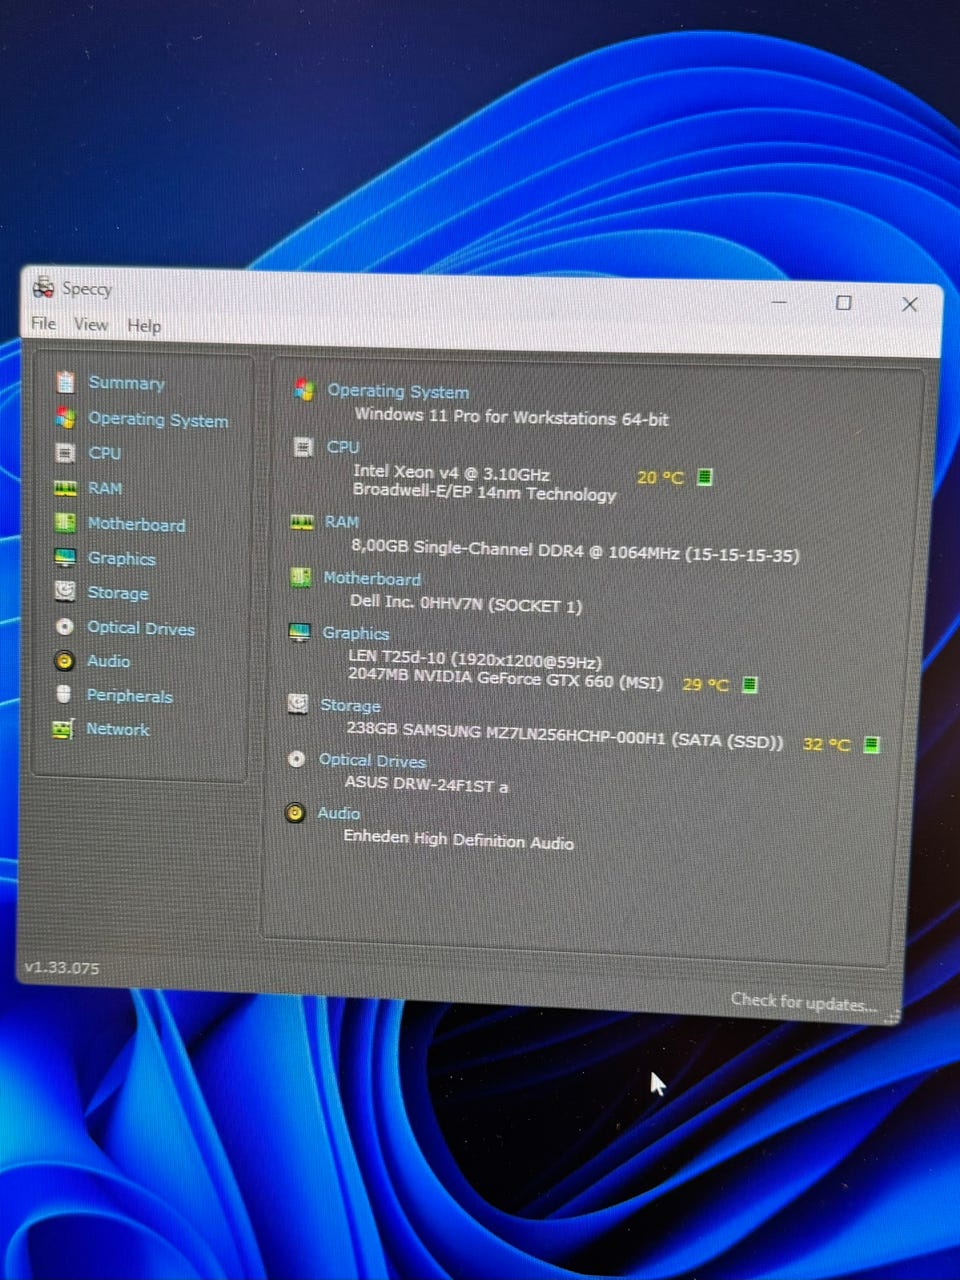Close the Speccy window
Image resolution: width=960 pixels, height=1280 pixels.
click(x=909, y=304)
